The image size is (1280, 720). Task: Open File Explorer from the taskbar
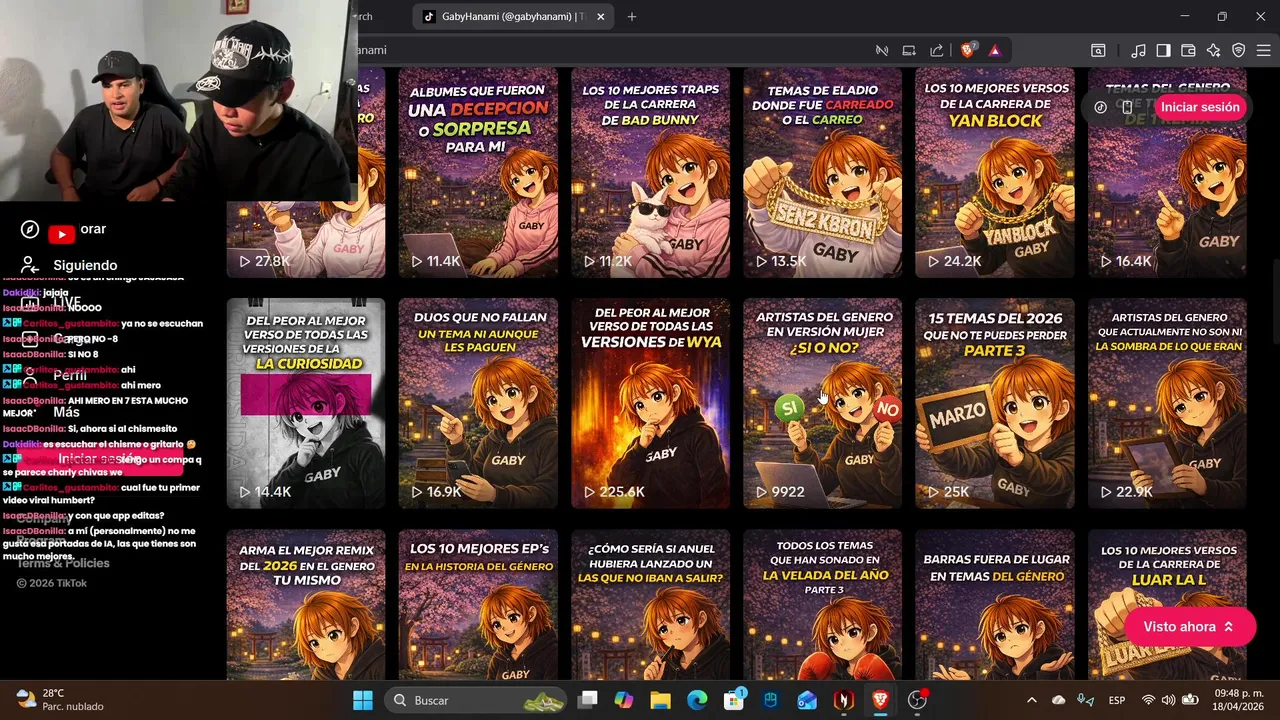(661, 700)
